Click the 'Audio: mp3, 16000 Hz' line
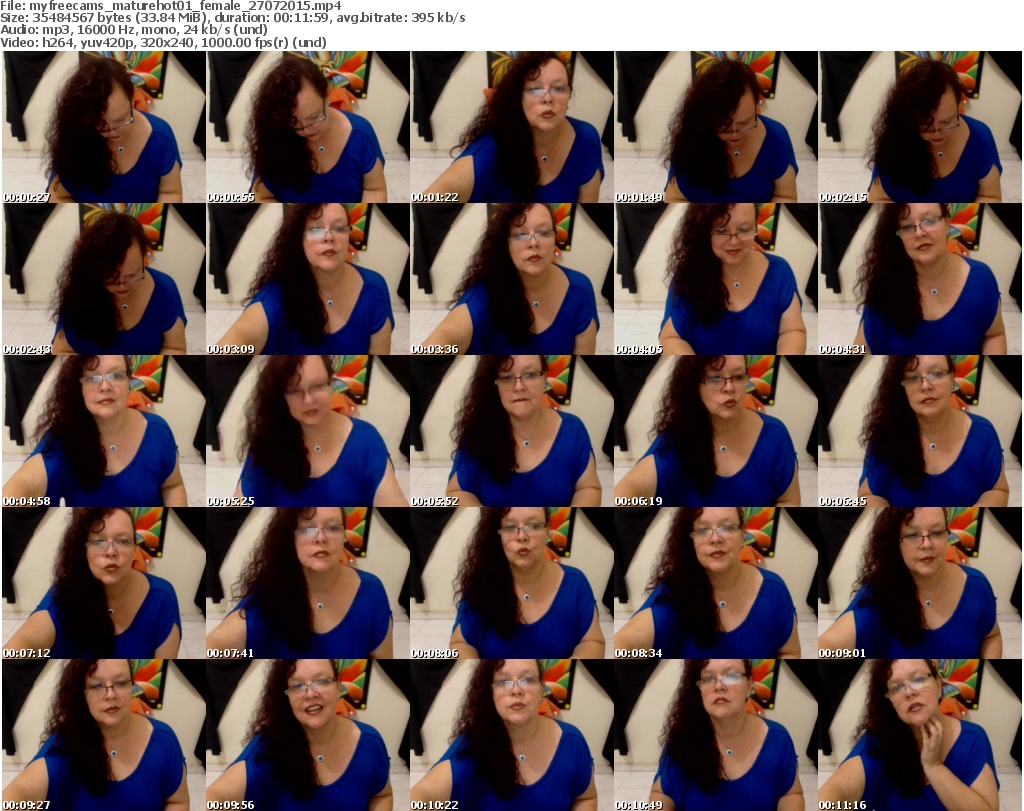Screen dimensions: 1024x811 pos(134,30)
